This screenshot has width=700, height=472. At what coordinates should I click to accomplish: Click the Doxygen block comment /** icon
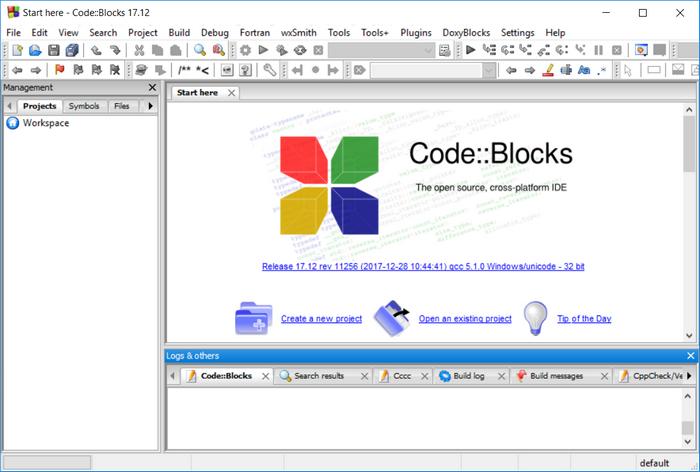tap(184, 70)
